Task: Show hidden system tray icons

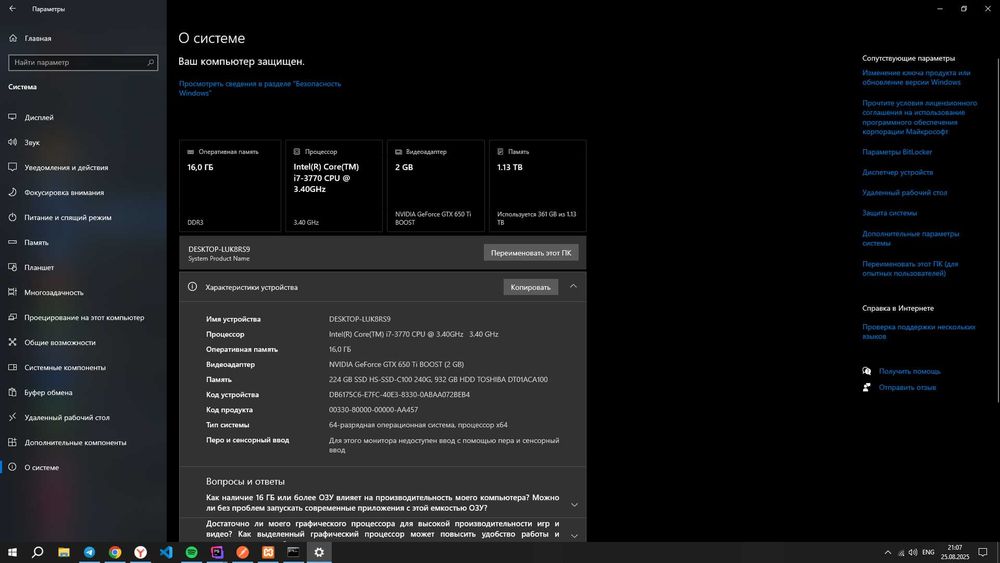Action: [888, 552]
